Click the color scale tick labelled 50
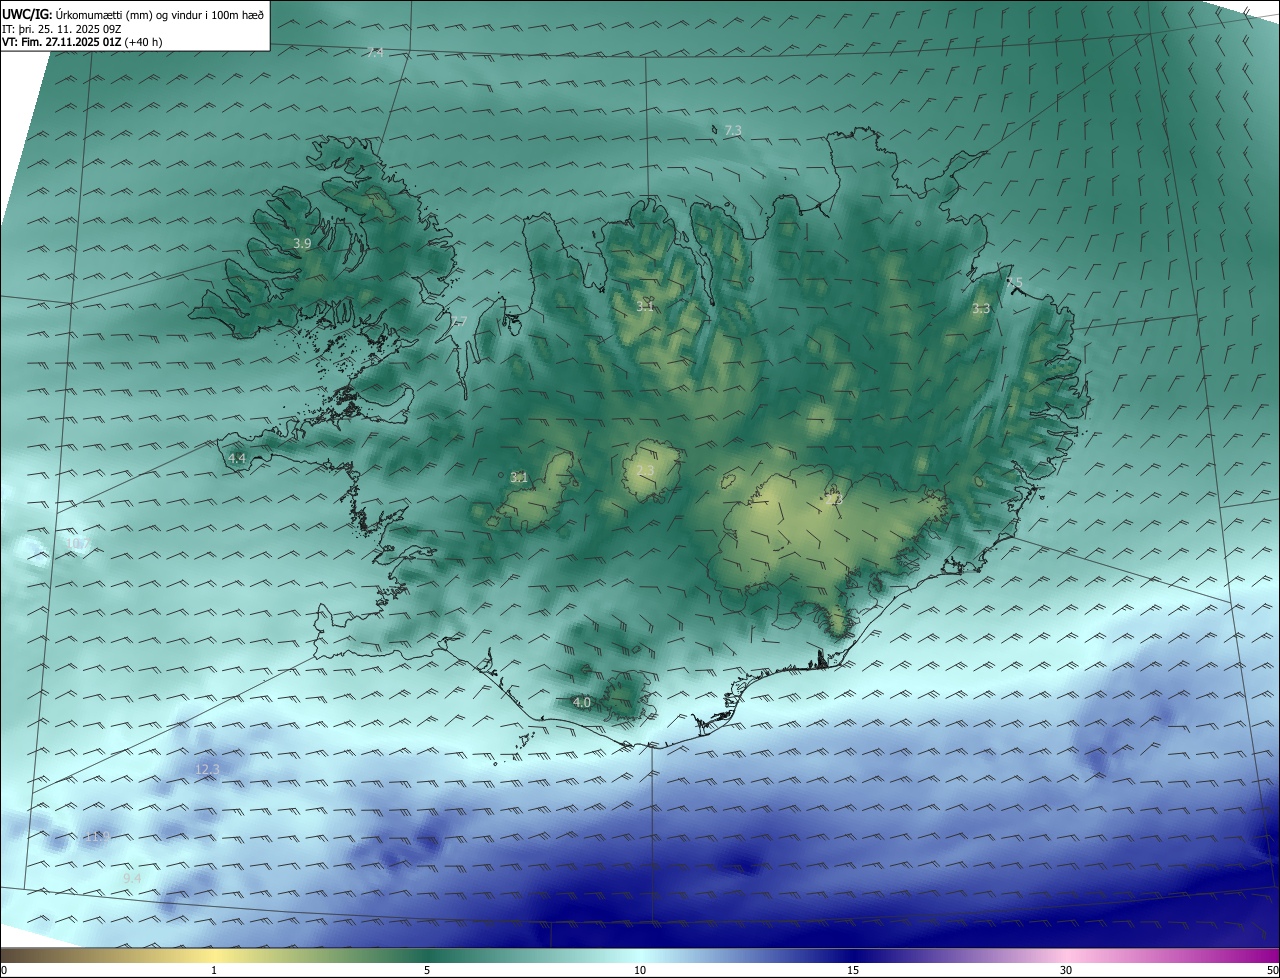 [1272, 970]
